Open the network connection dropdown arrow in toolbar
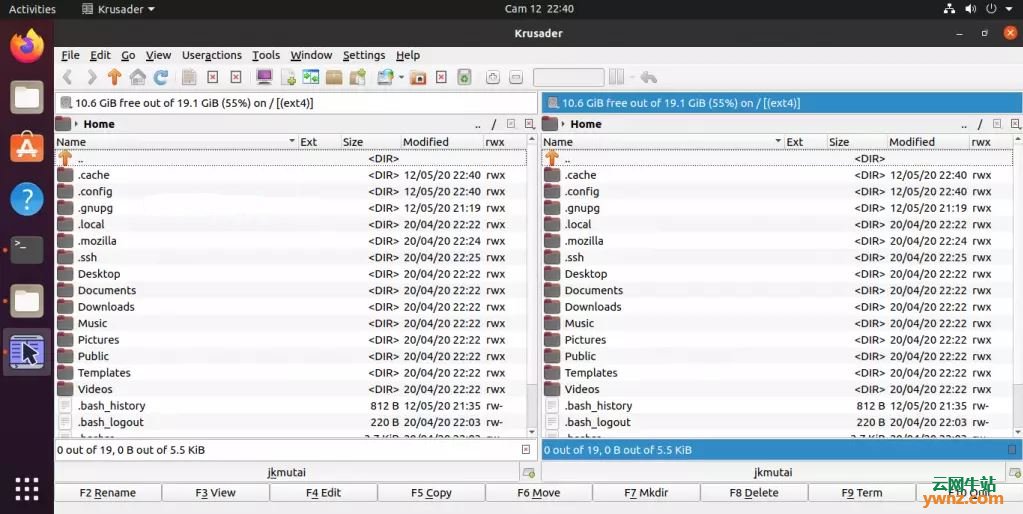The height and width of the screenshot is (514, 1023). tap(401, 78)
